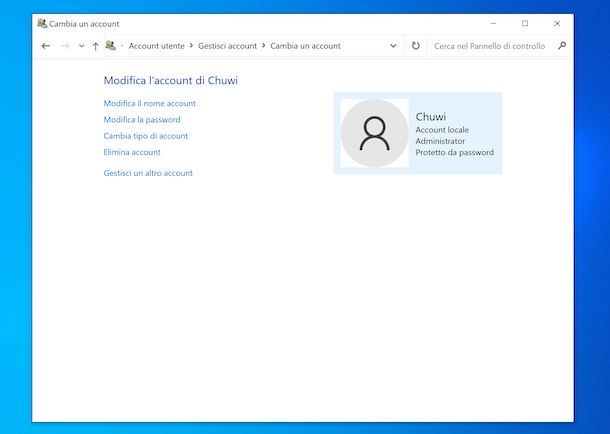Select Cambia un account breadcrumb
Image resolution: width=610 pixels, height=434 pixels.
[x=305, y=46]
